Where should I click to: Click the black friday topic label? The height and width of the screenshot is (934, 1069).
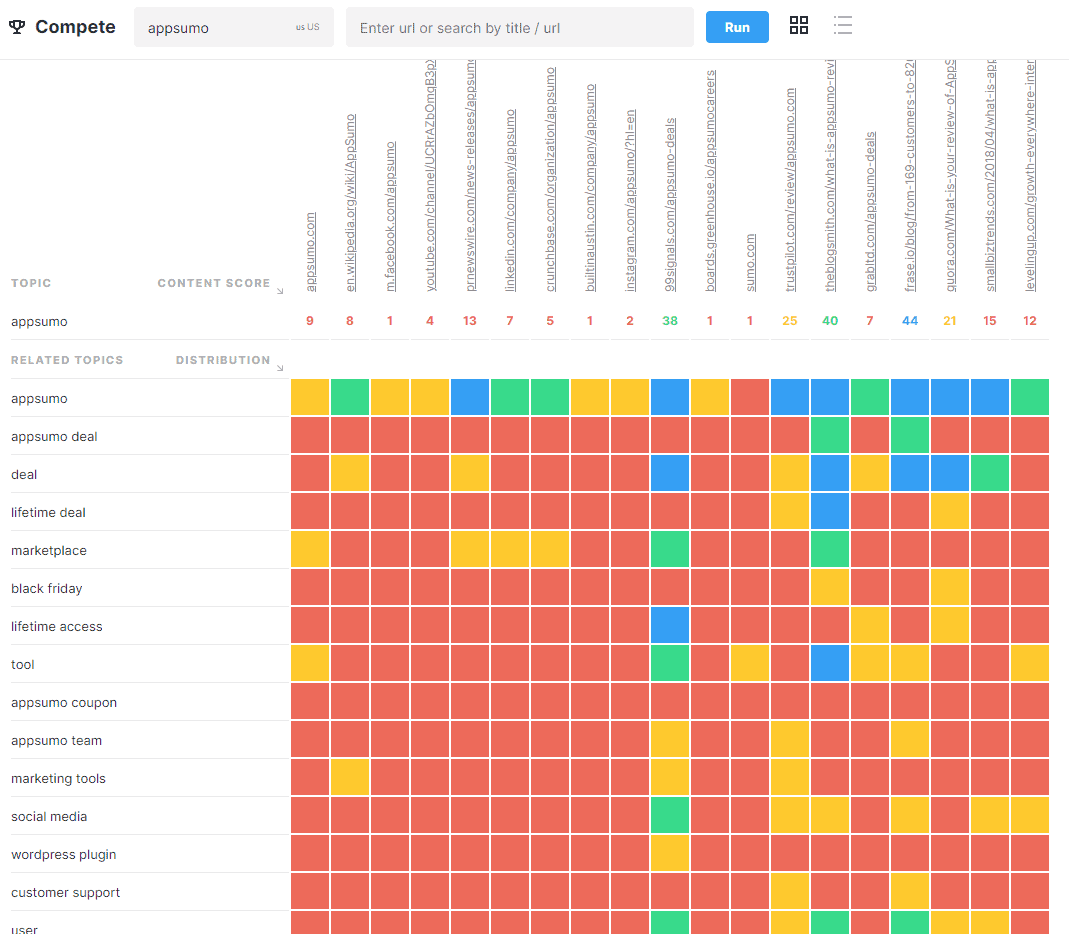(46, 588)
